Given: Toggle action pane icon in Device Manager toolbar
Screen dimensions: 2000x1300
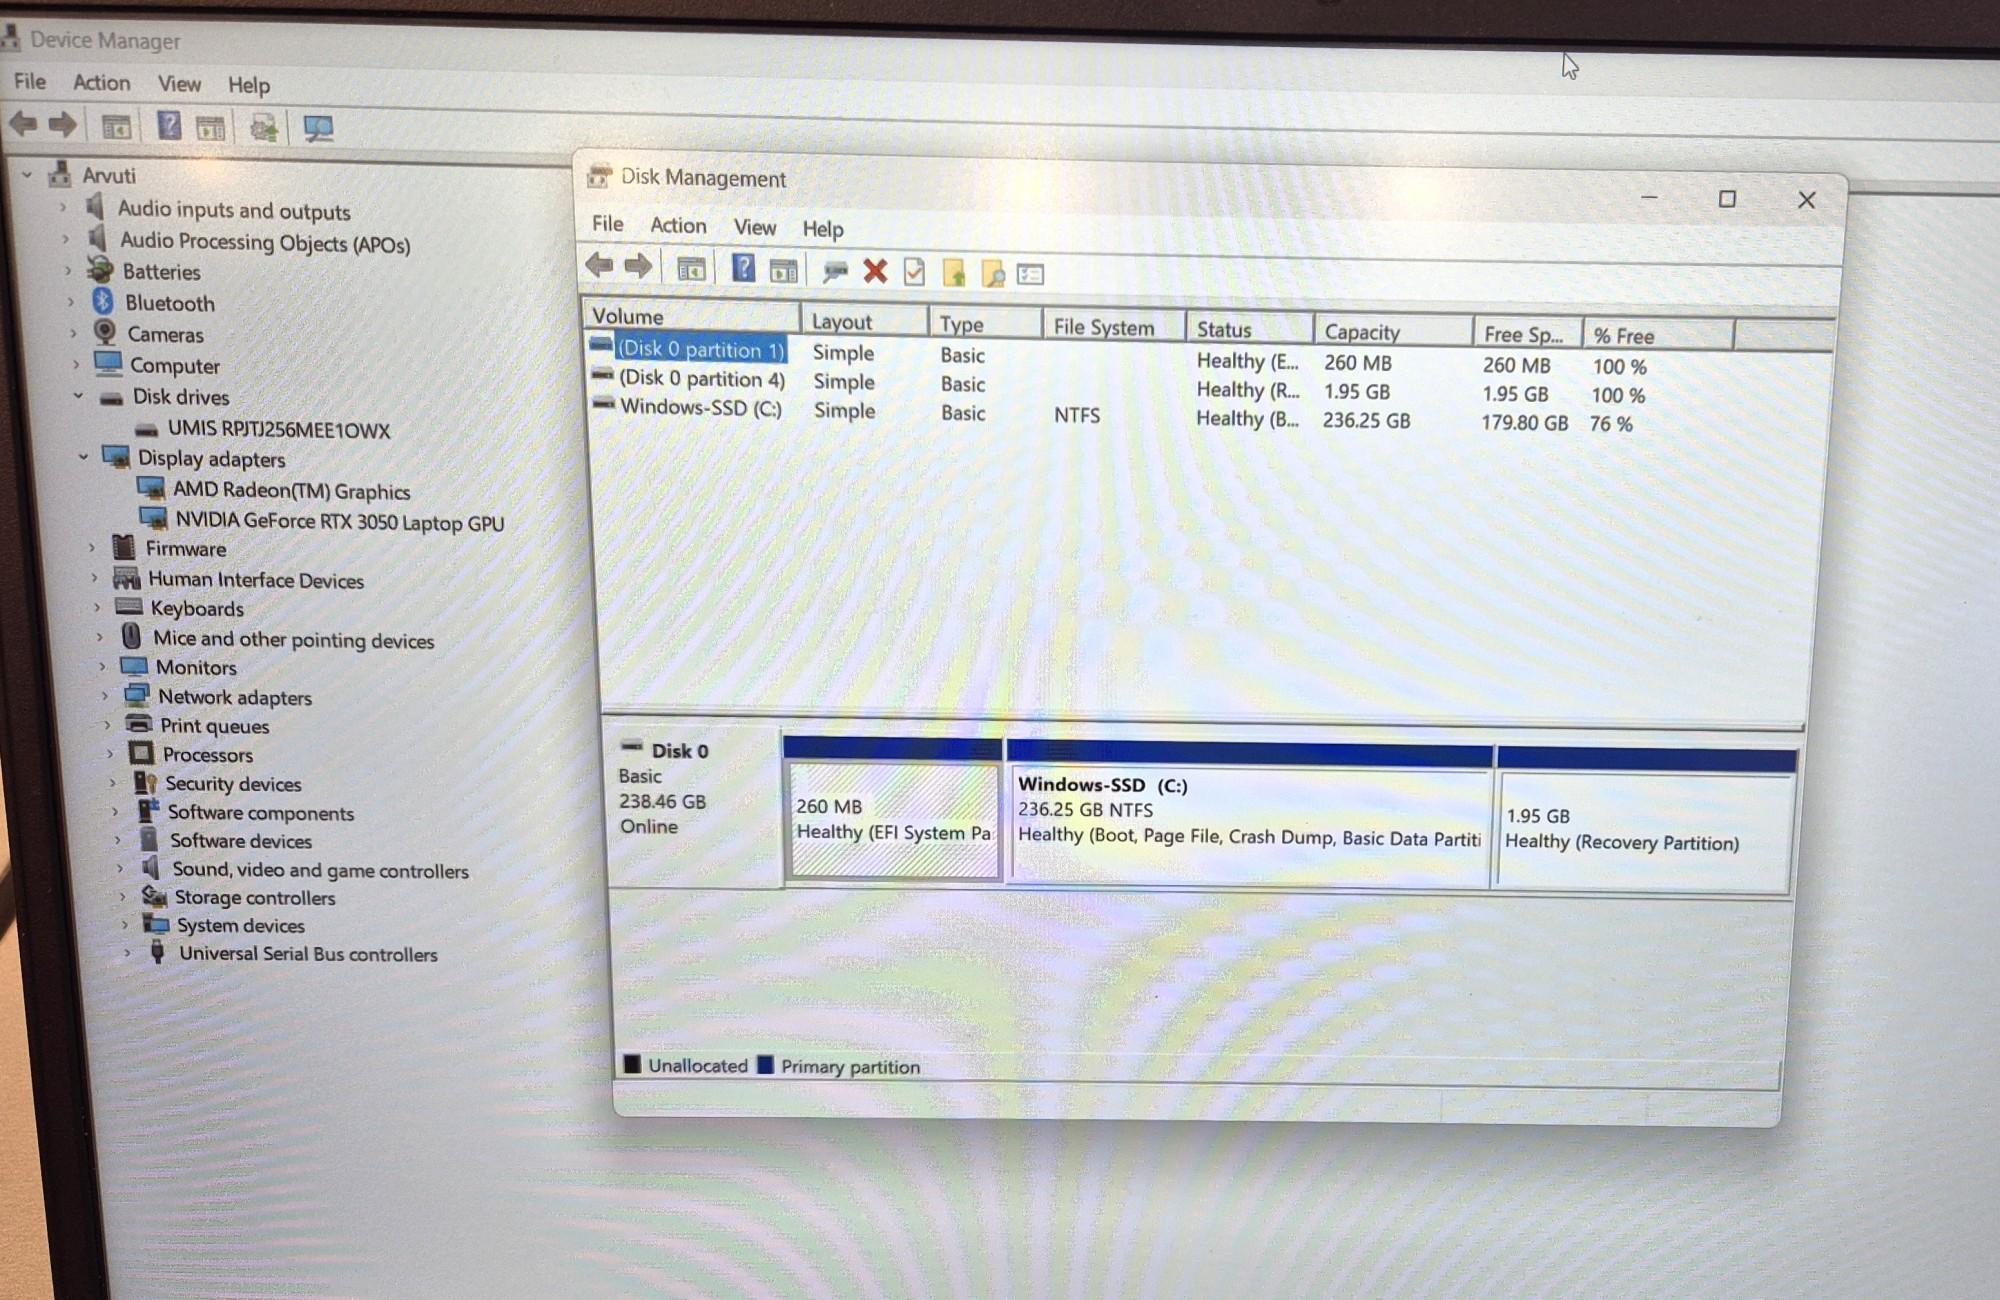Looking at the screenshot, I should pos(210,128).
